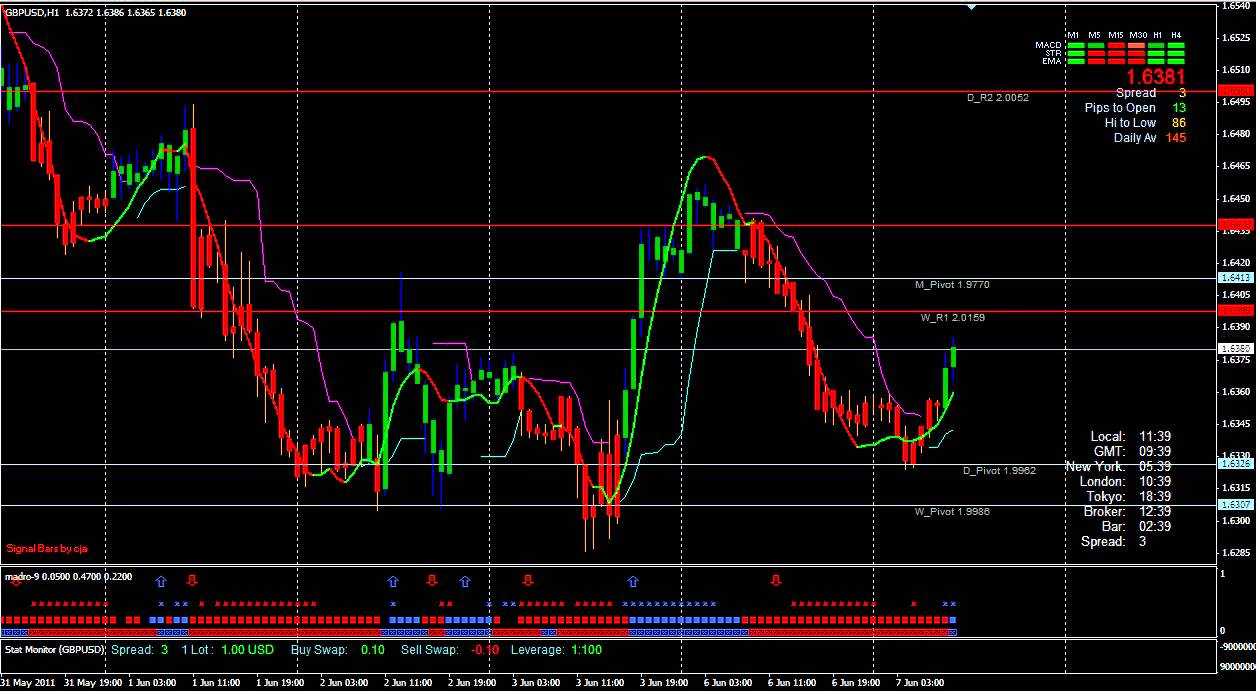The image size is (1256, 692).
Task: Click the last blue up arrow in madro-9 panel
Action: (x=633, y=580)
